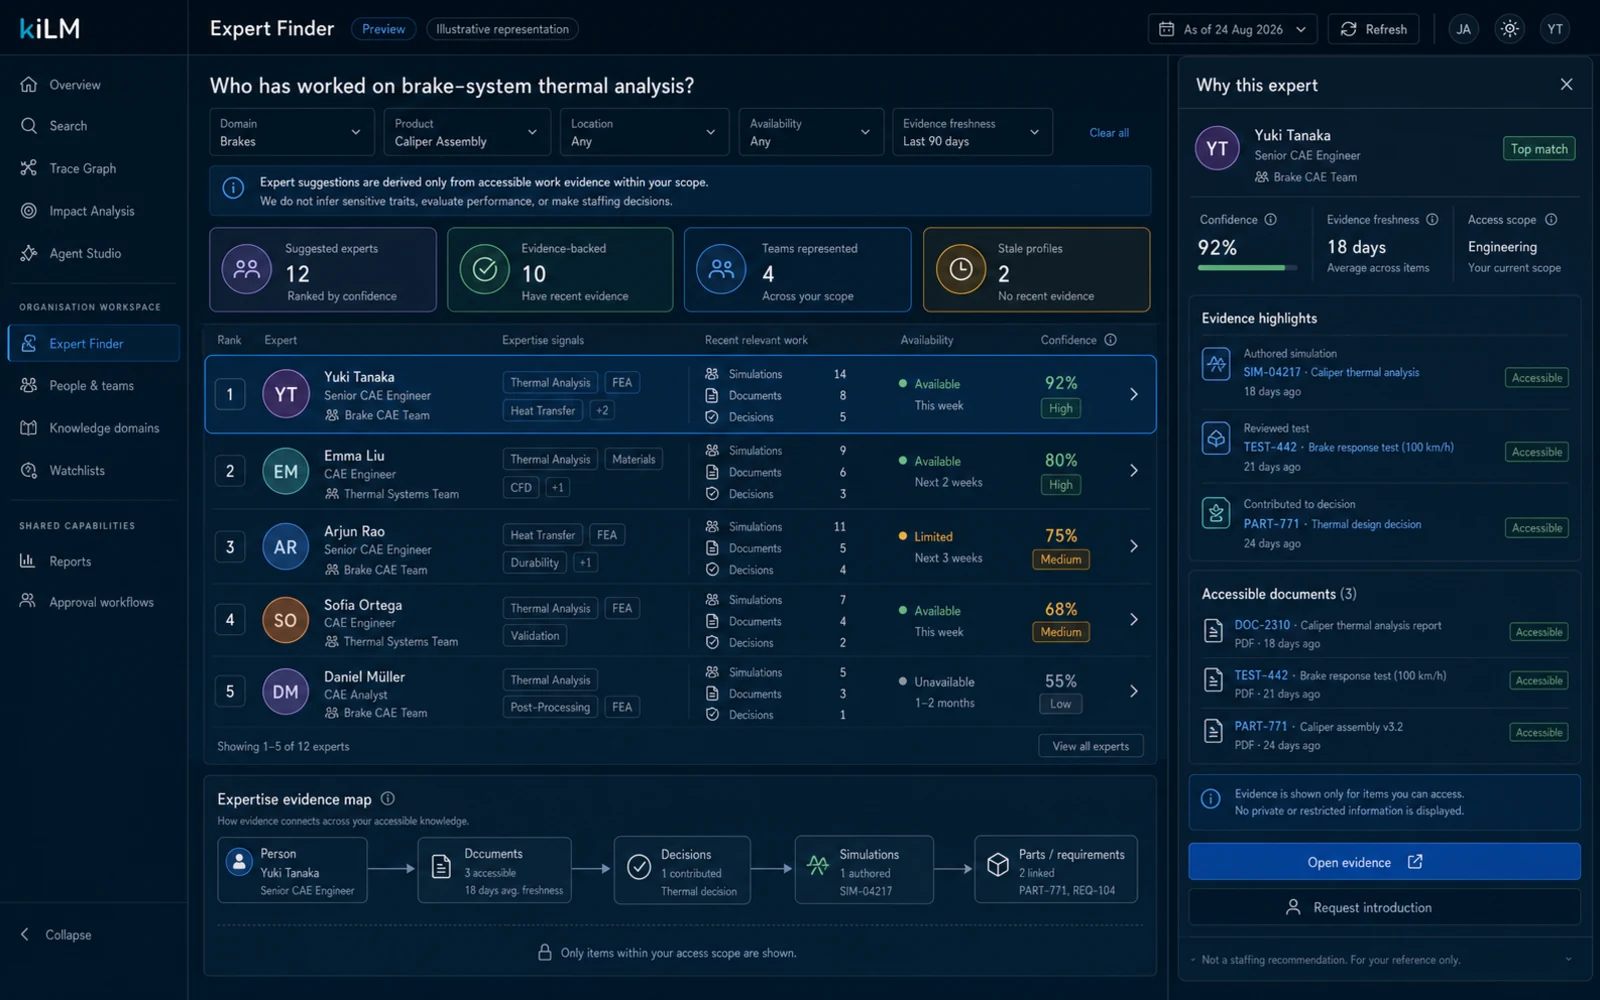Click the View all experts button
This screenshot has width=1600, height=1000.
(x=1090, y=746)
